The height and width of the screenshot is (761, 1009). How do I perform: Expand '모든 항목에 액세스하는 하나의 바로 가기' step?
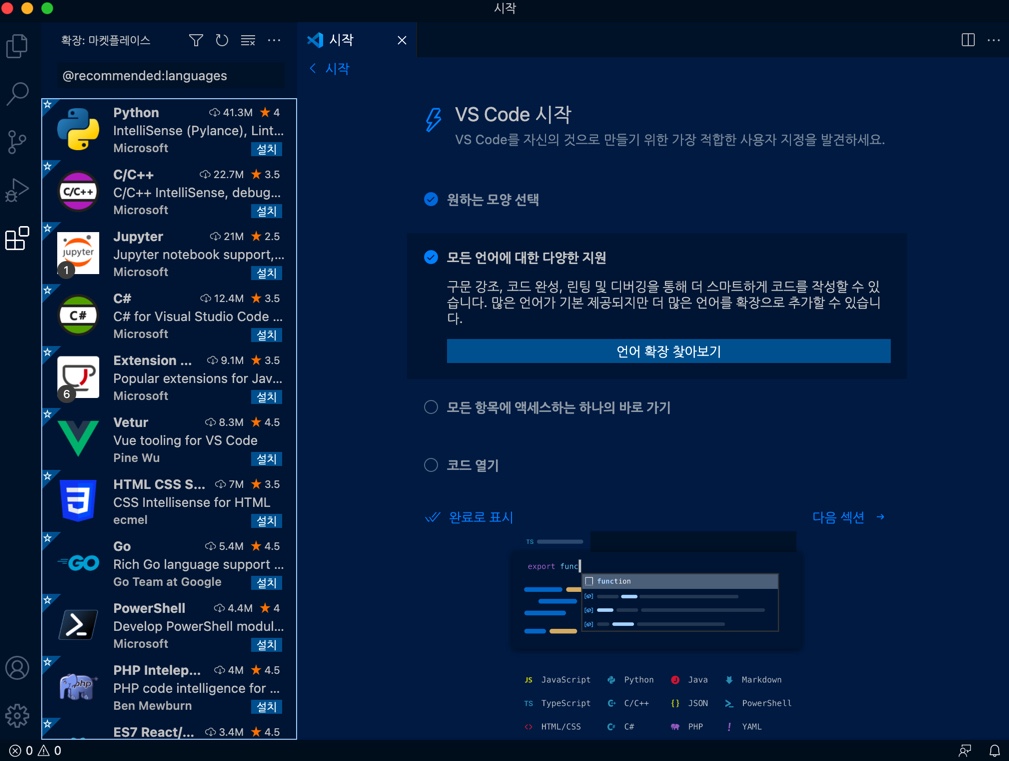coord(559,407)
